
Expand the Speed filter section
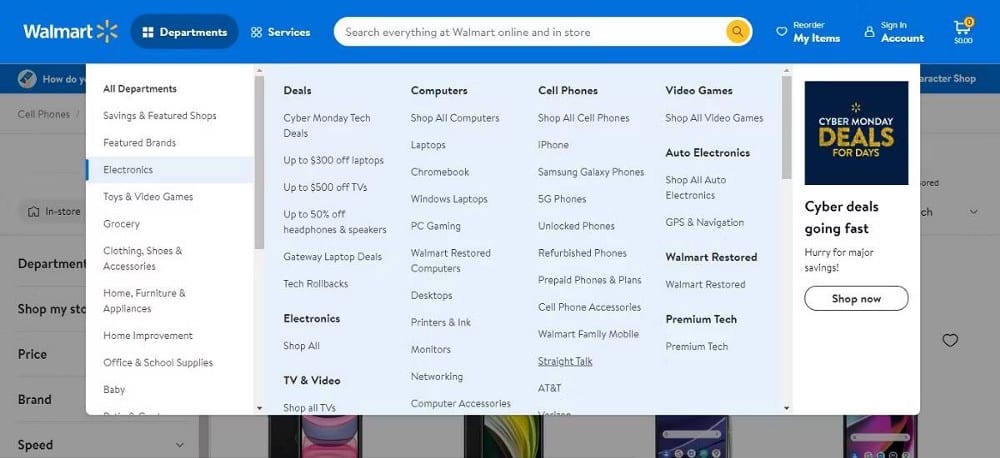[180, 445]
